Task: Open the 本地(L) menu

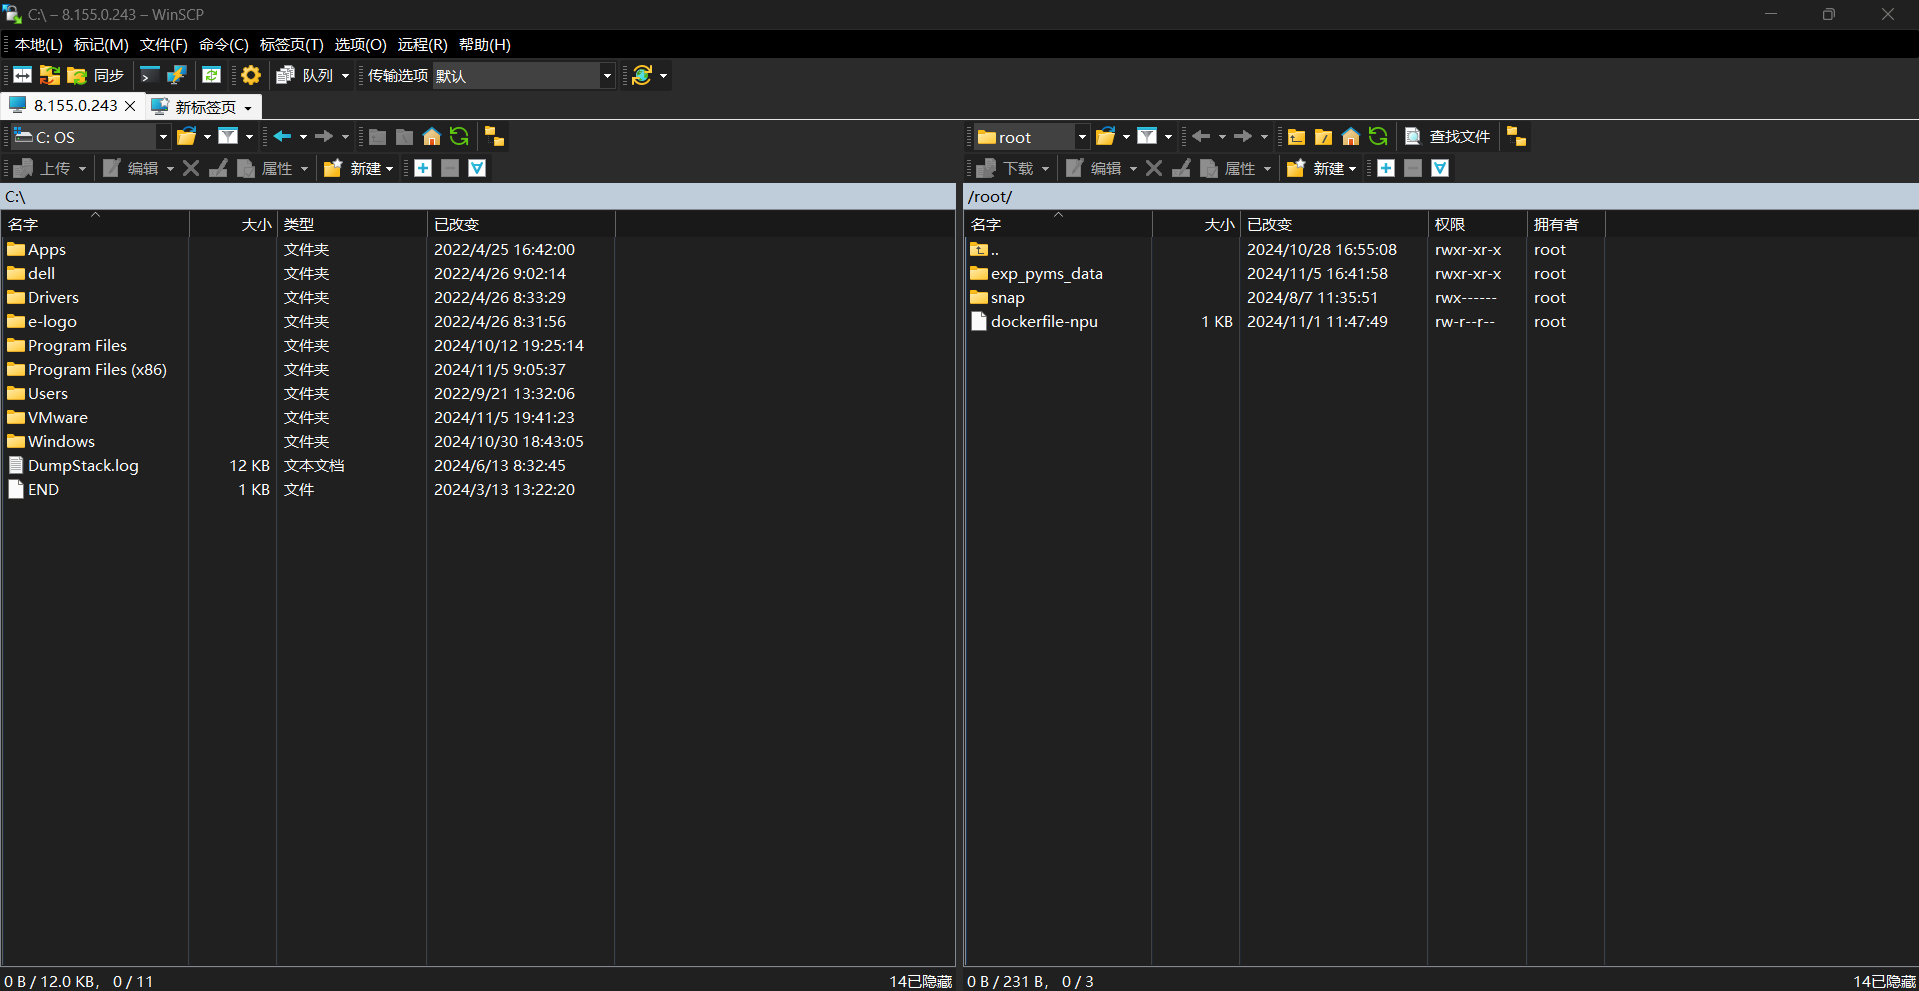Action: [39, 44]
